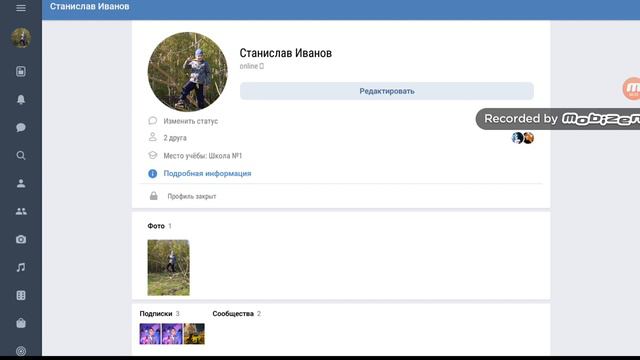Open the news feed sidebar icon
The width and height of the screenshot is (640, 360).
pos(21,71)
